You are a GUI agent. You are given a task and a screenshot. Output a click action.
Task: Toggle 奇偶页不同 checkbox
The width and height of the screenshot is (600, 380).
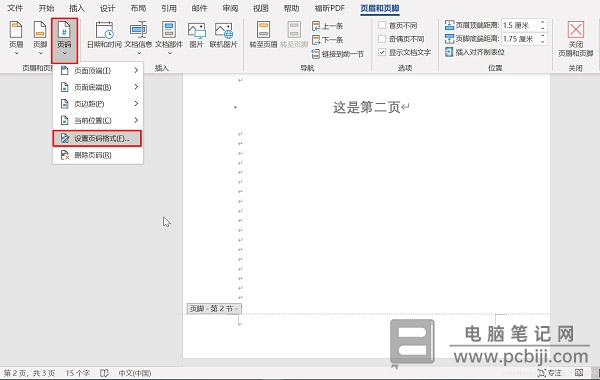coord(382,39)
